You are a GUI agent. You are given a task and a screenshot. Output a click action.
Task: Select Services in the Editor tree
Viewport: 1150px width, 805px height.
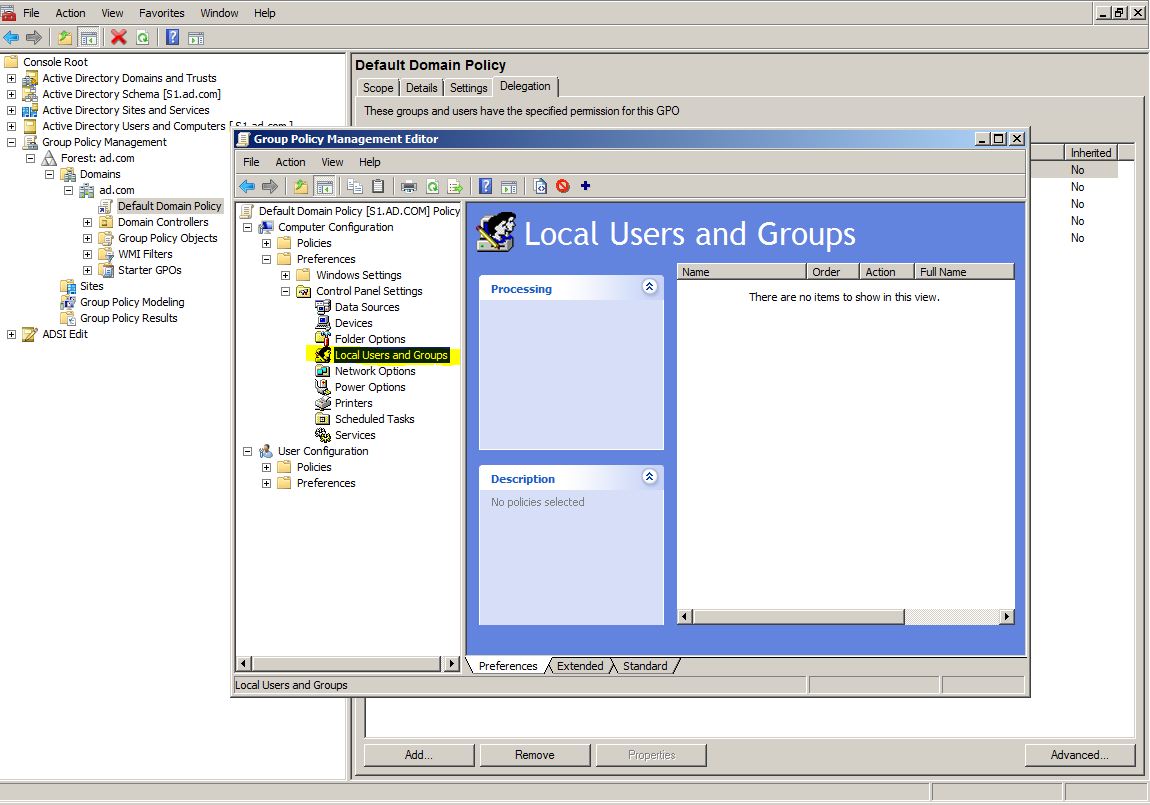[355, 435]
